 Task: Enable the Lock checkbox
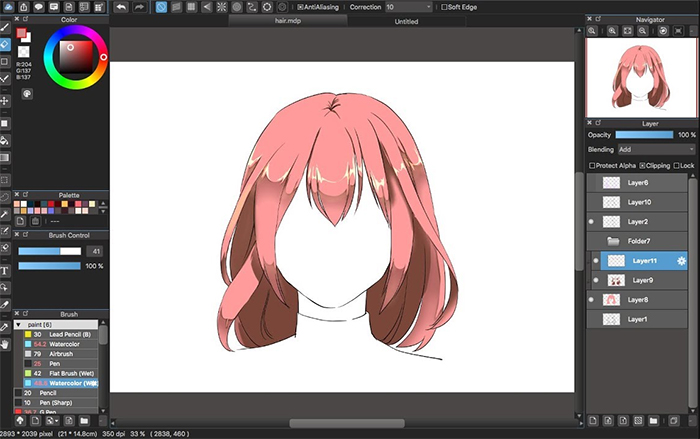[x=676, y=166]
